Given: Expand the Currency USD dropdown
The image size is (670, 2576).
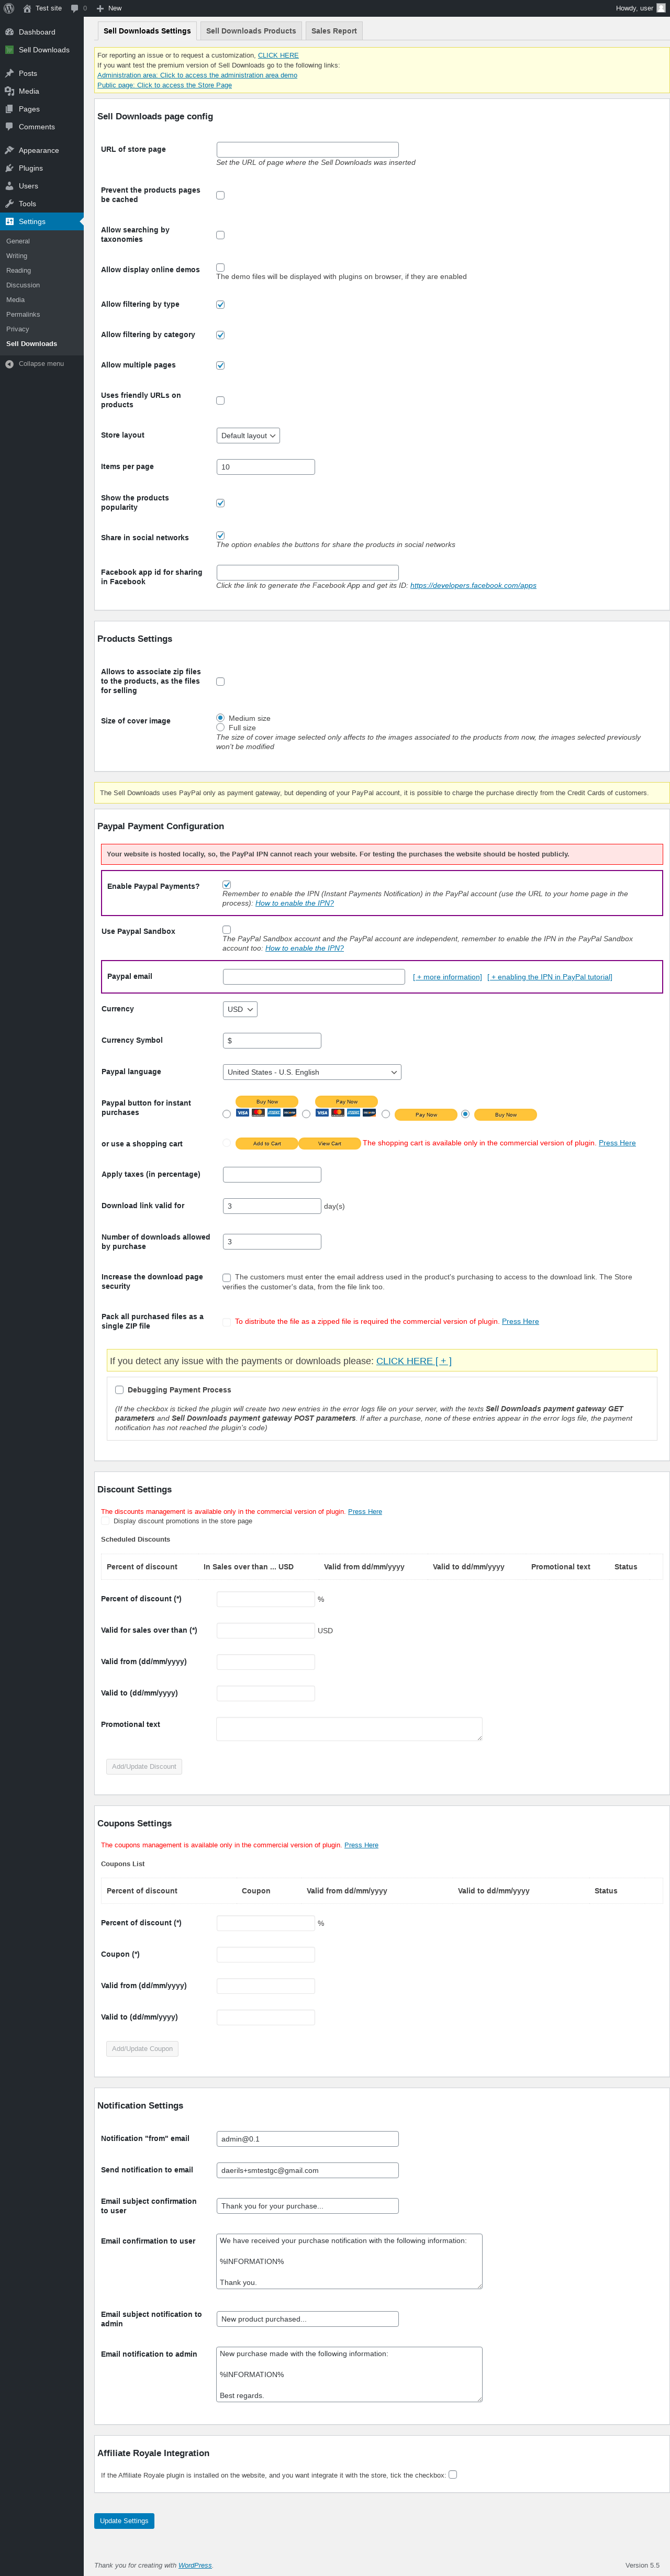Looking at the screenshot, I should pyautogui.click(x=240, y=1010).
